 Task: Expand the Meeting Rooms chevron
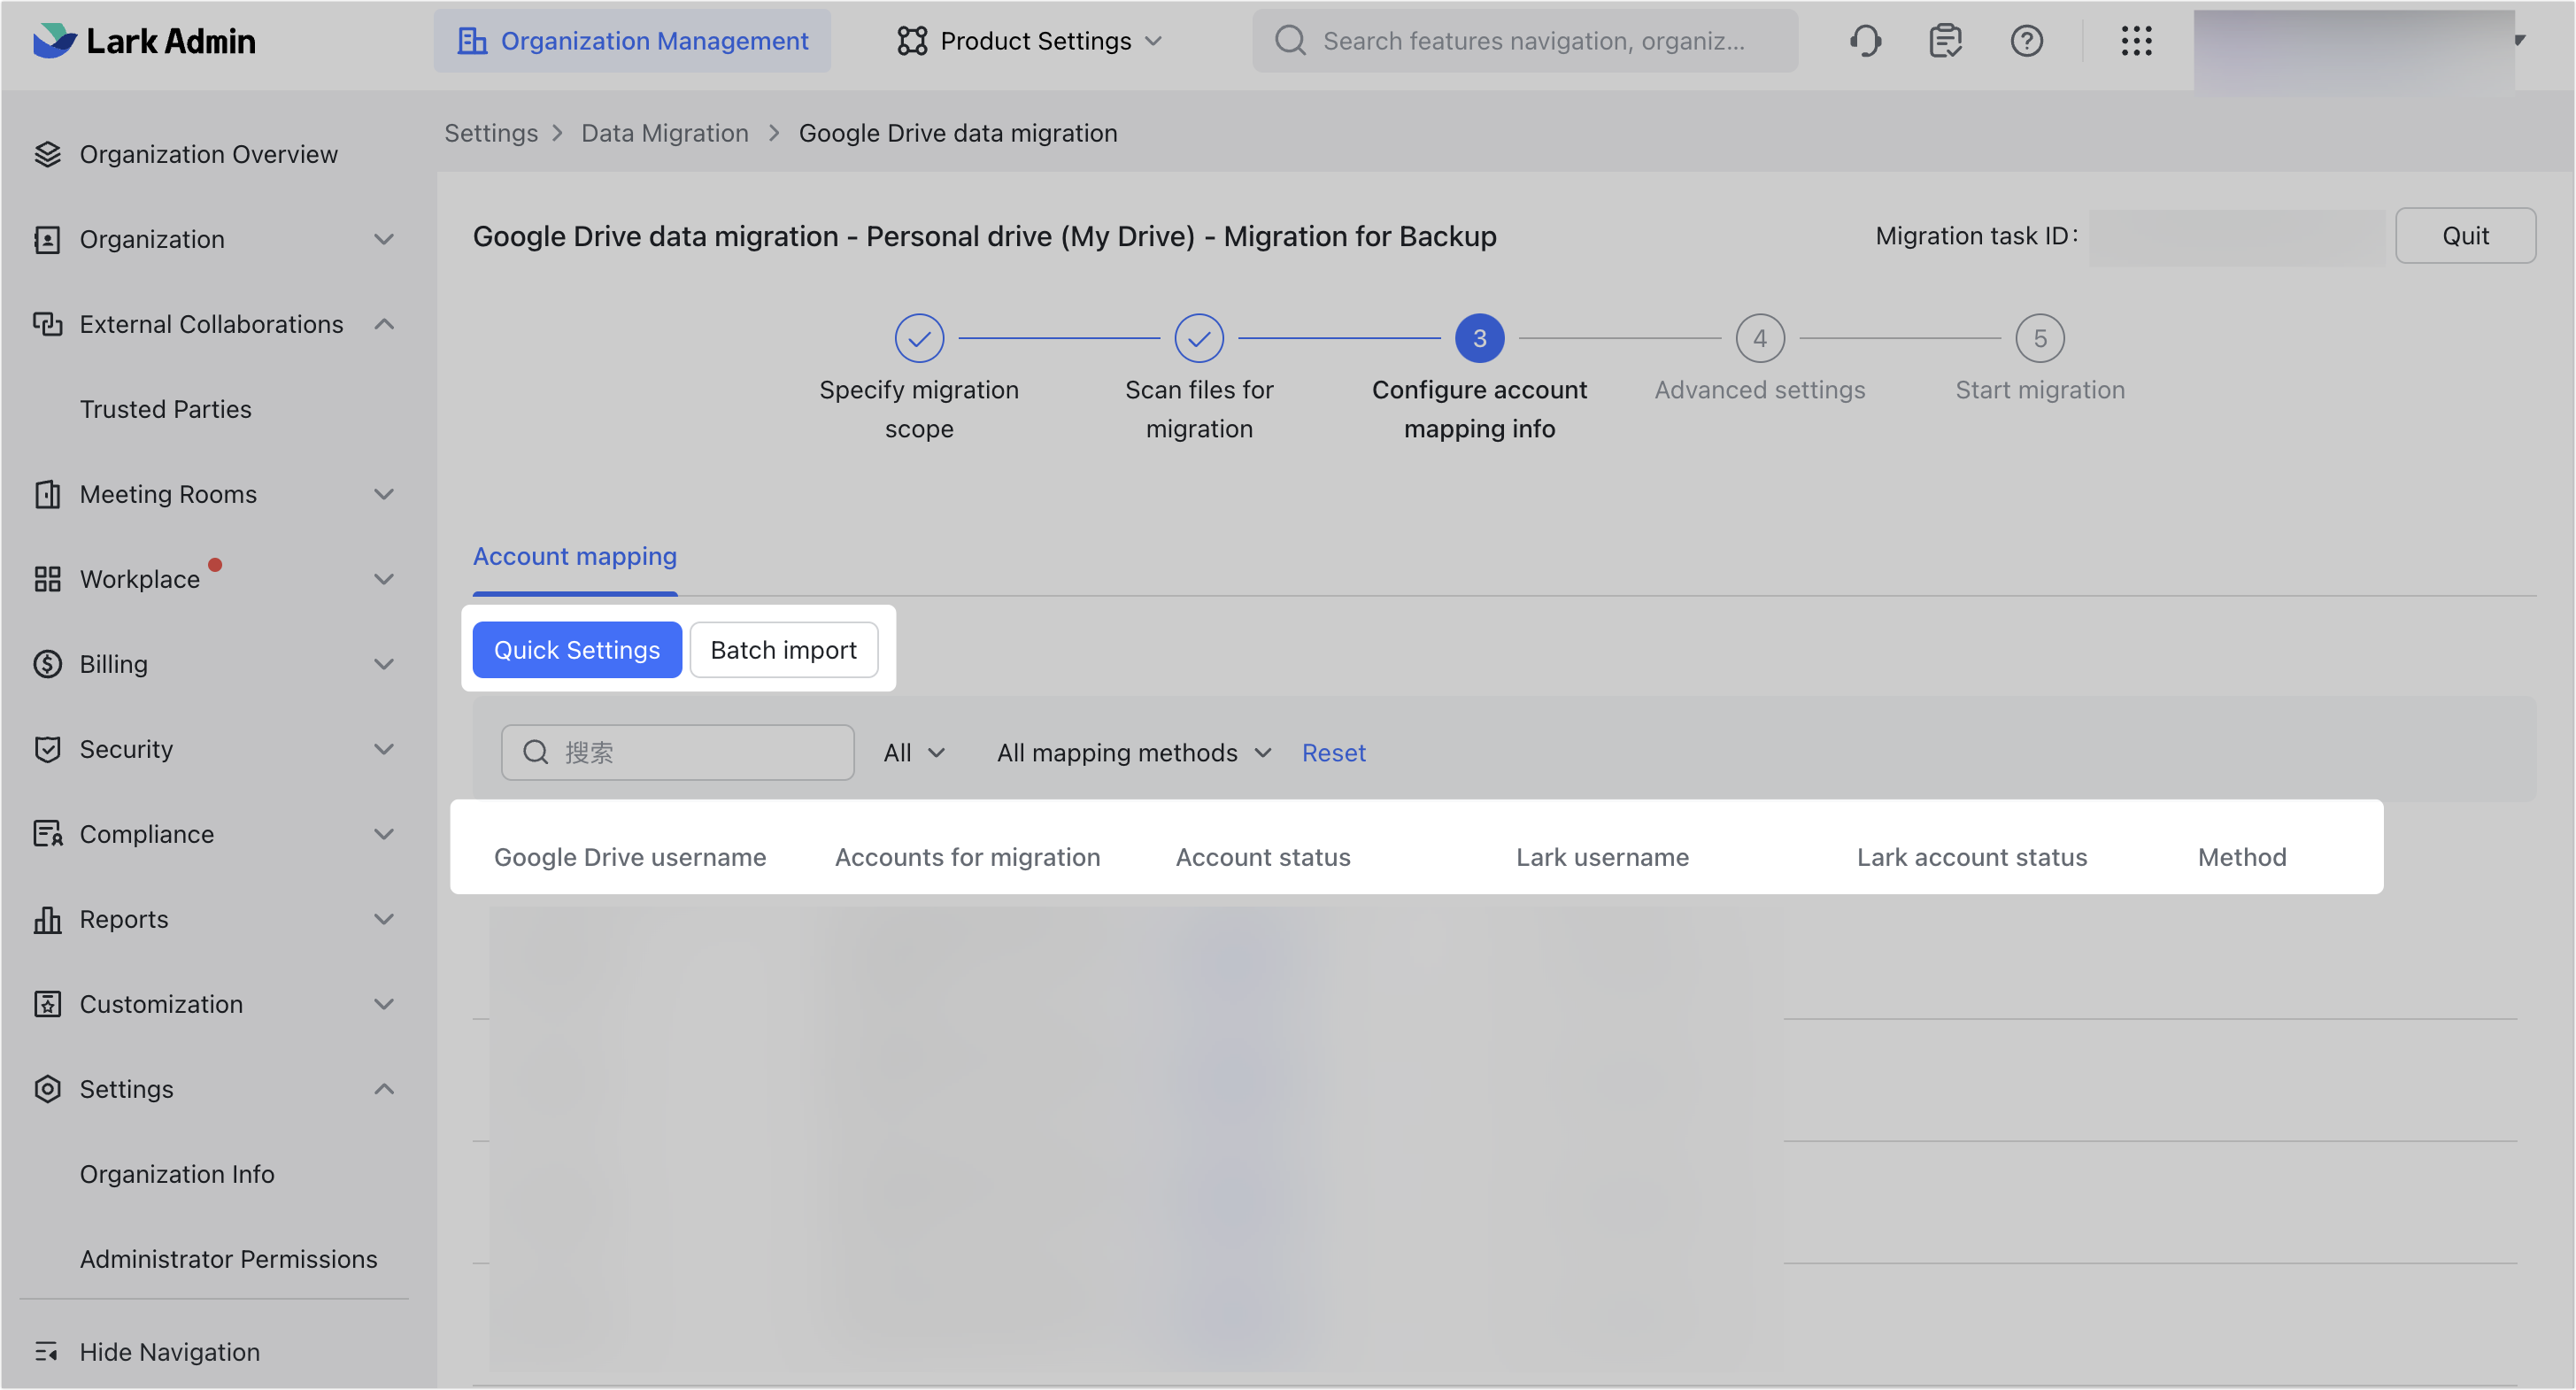click(384, 494)
